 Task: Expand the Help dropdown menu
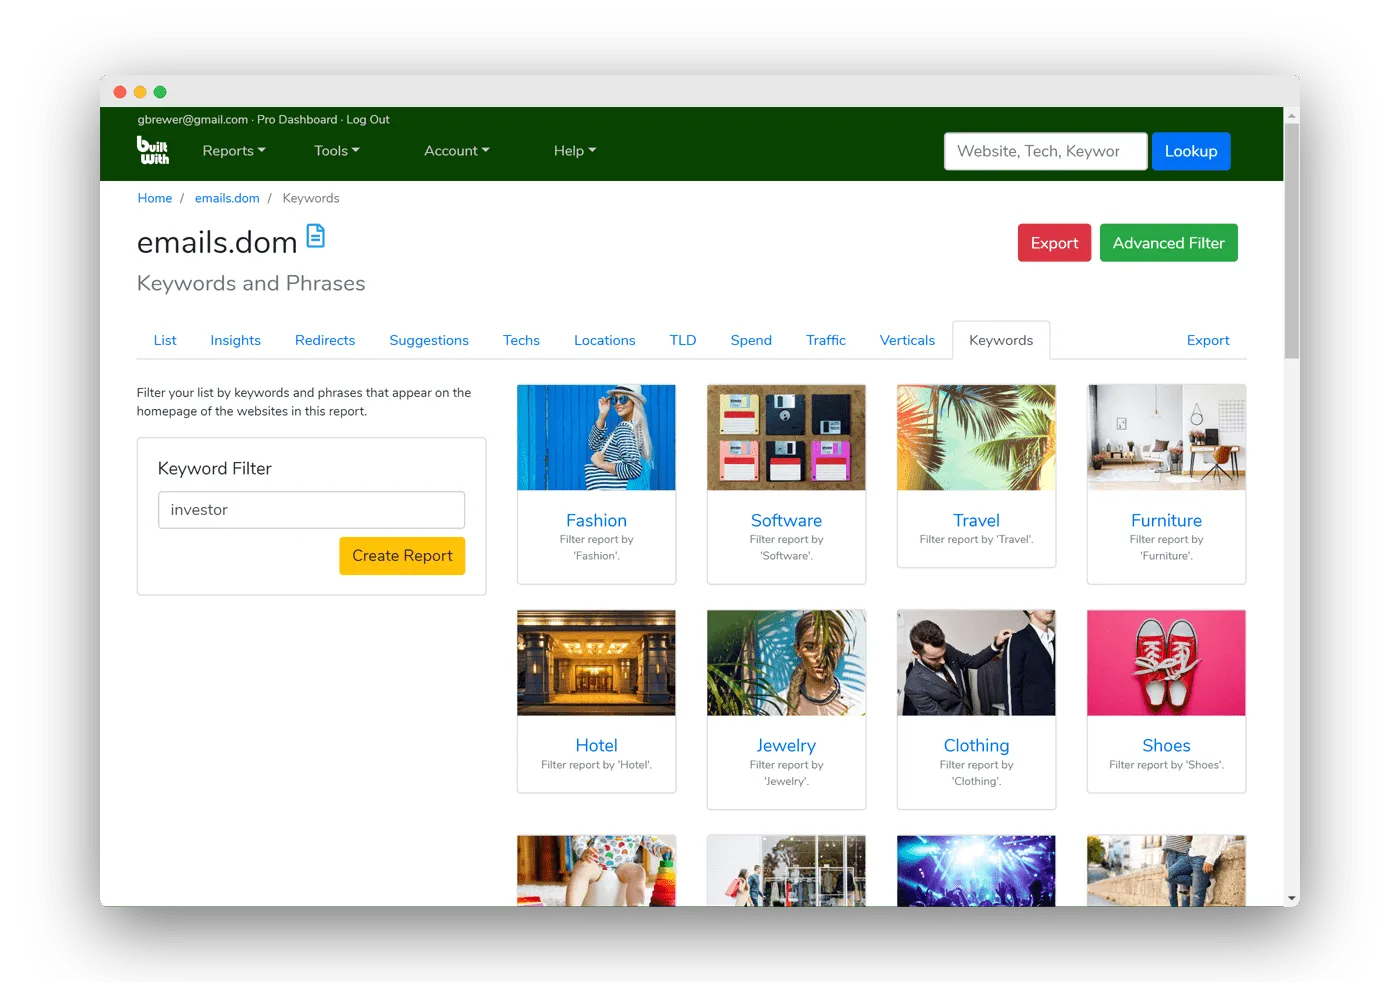pyautogui.click(x=574, y=151)
